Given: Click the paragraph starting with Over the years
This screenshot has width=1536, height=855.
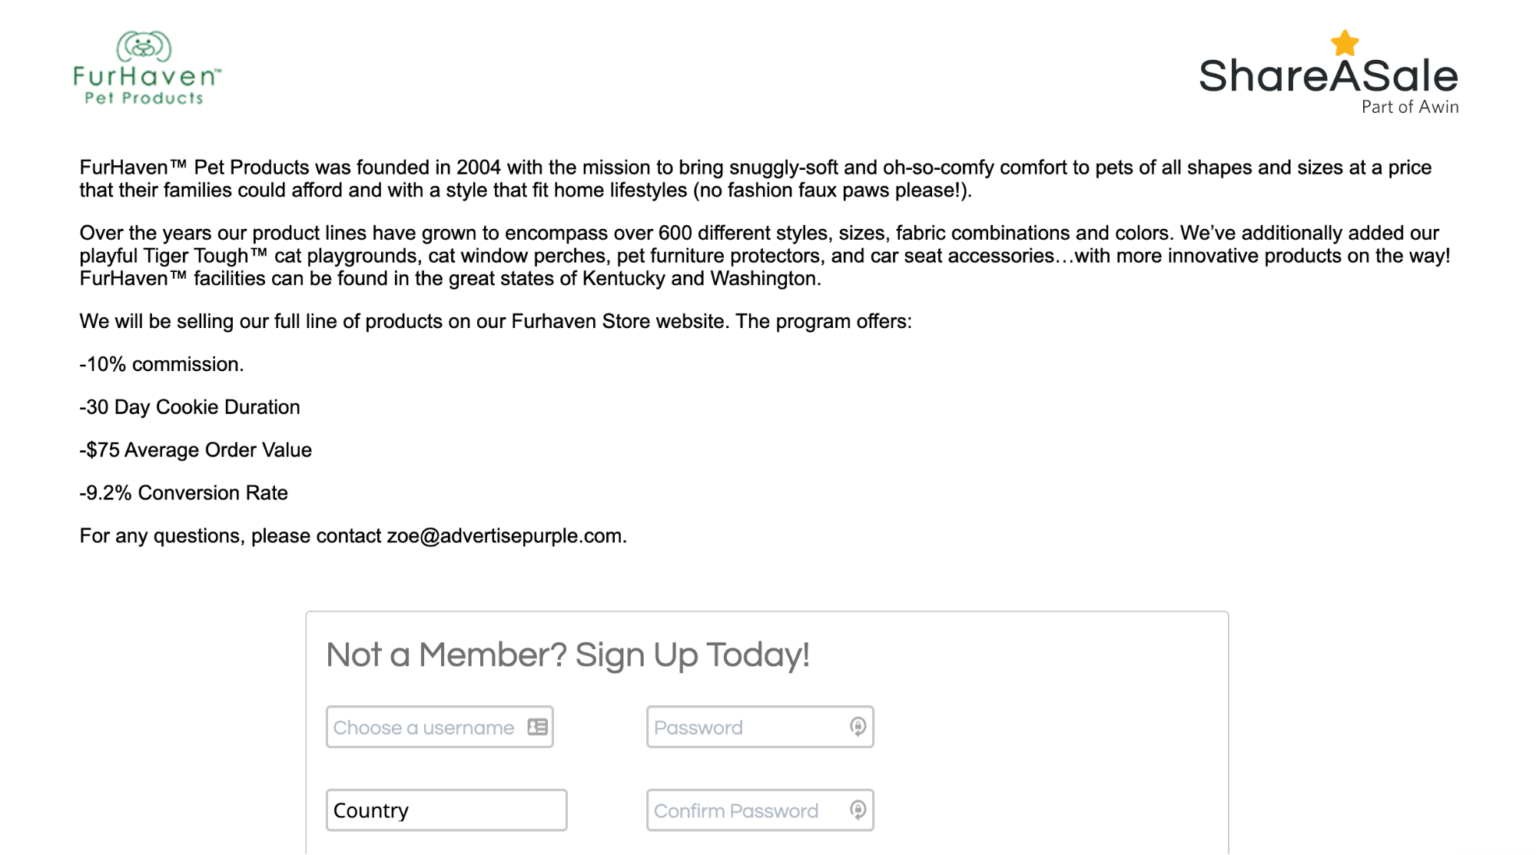Looking at the screenshot, I should click(x=764, y=256).
